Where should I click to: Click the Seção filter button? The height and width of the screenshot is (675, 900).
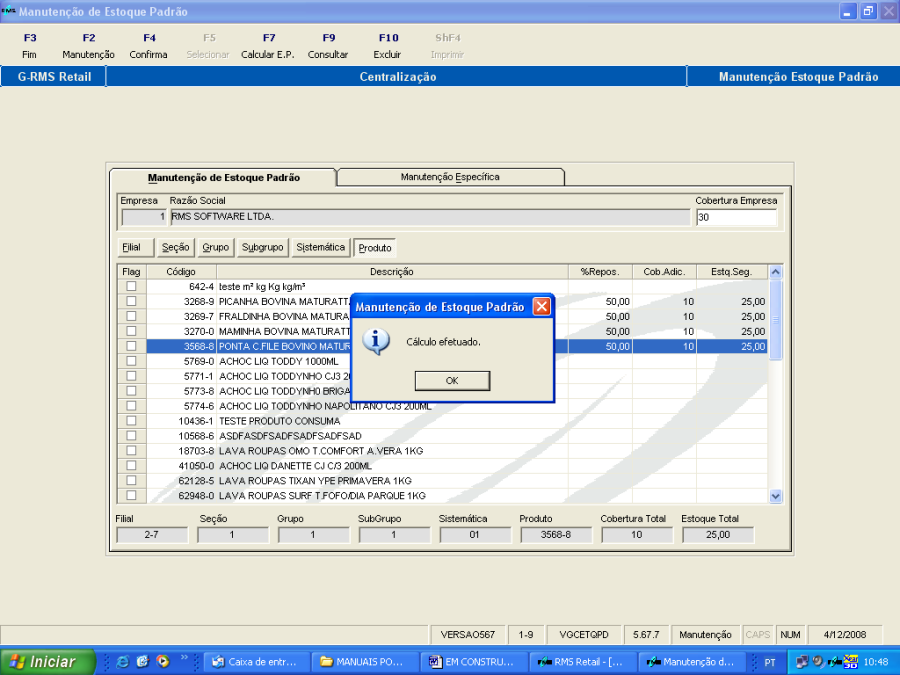coord(176,247)
